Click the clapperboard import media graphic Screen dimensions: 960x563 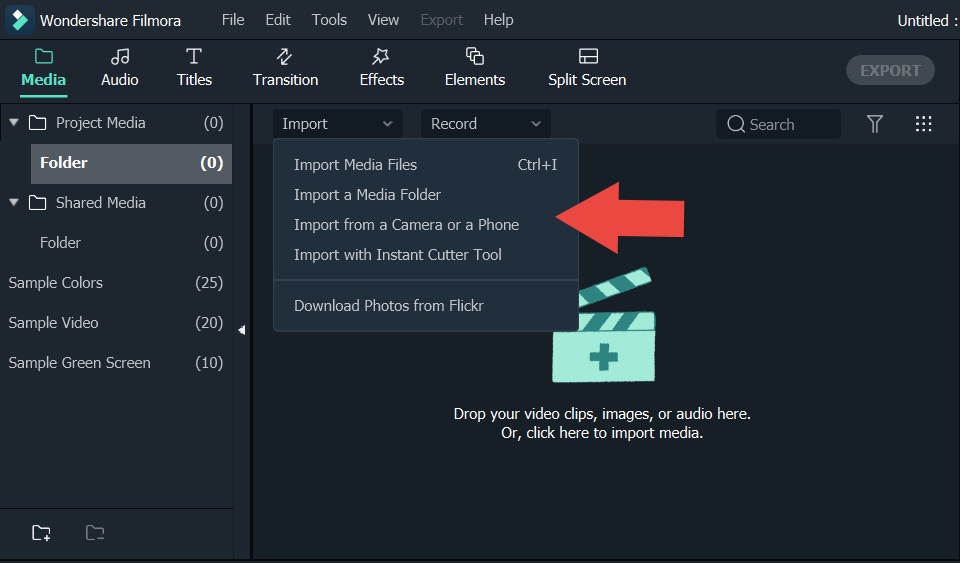coord(604,326)
